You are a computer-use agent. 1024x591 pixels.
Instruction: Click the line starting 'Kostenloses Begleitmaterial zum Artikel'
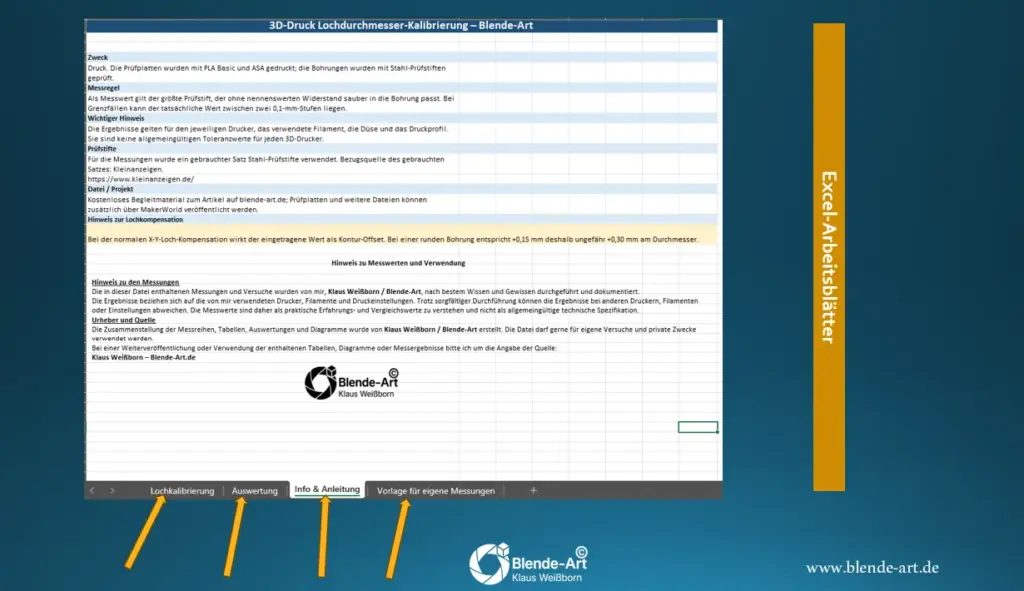[x=257, y=200]
